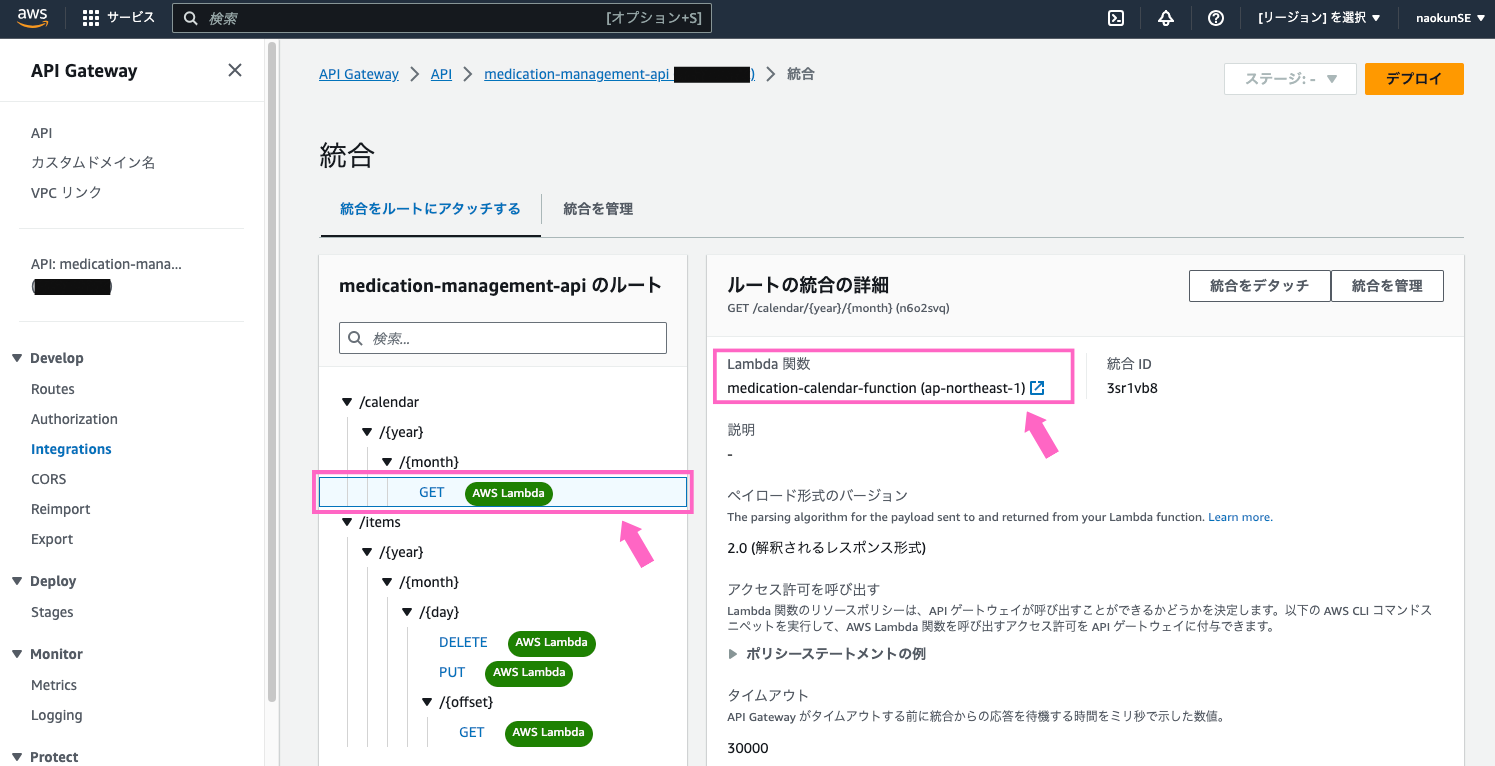Open the help question mark icon
This screenshot has height=766, width=1495.
click(x=1216, y=18)
